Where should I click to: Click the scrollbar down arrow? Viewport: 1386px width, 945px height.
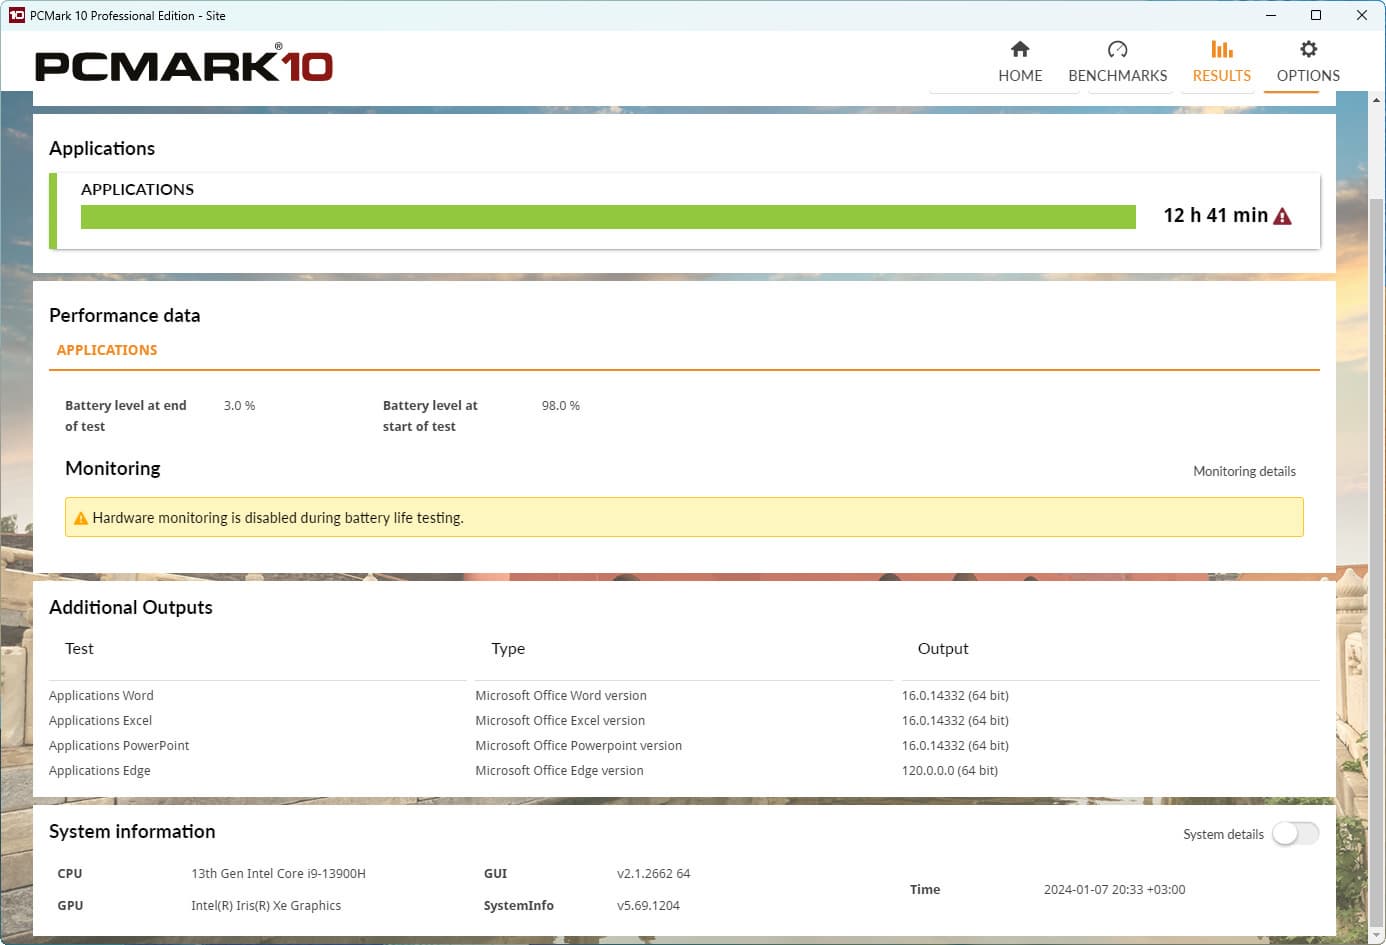1376,935
